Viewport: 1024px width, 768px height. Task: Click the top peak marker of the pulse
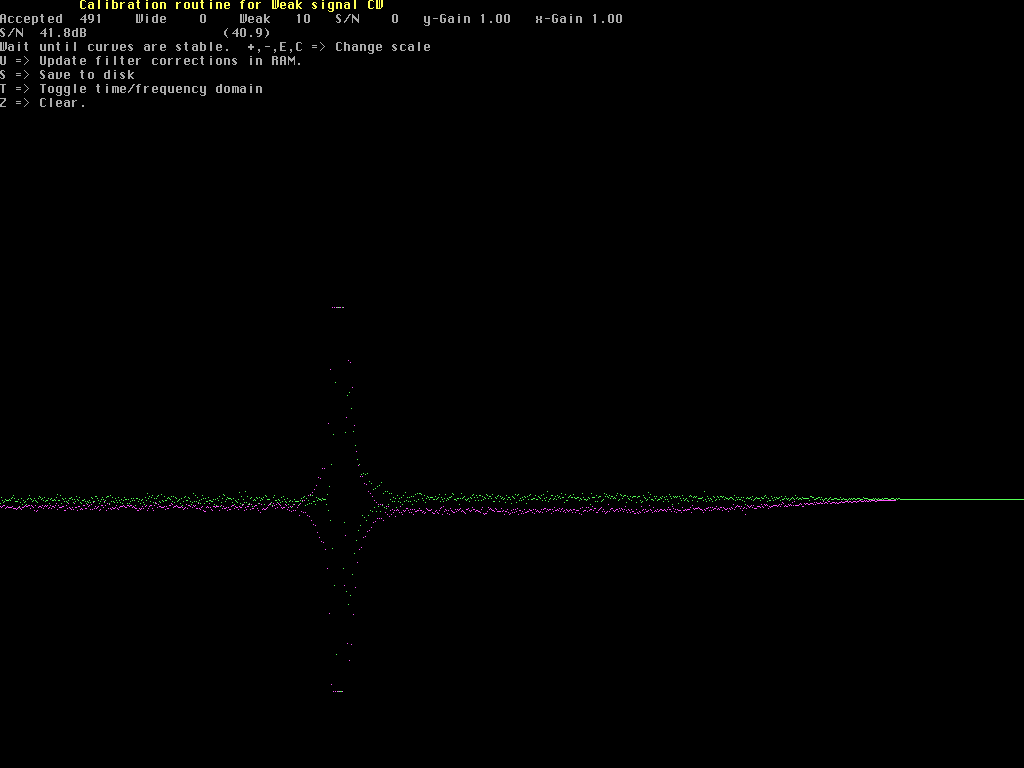338,308
